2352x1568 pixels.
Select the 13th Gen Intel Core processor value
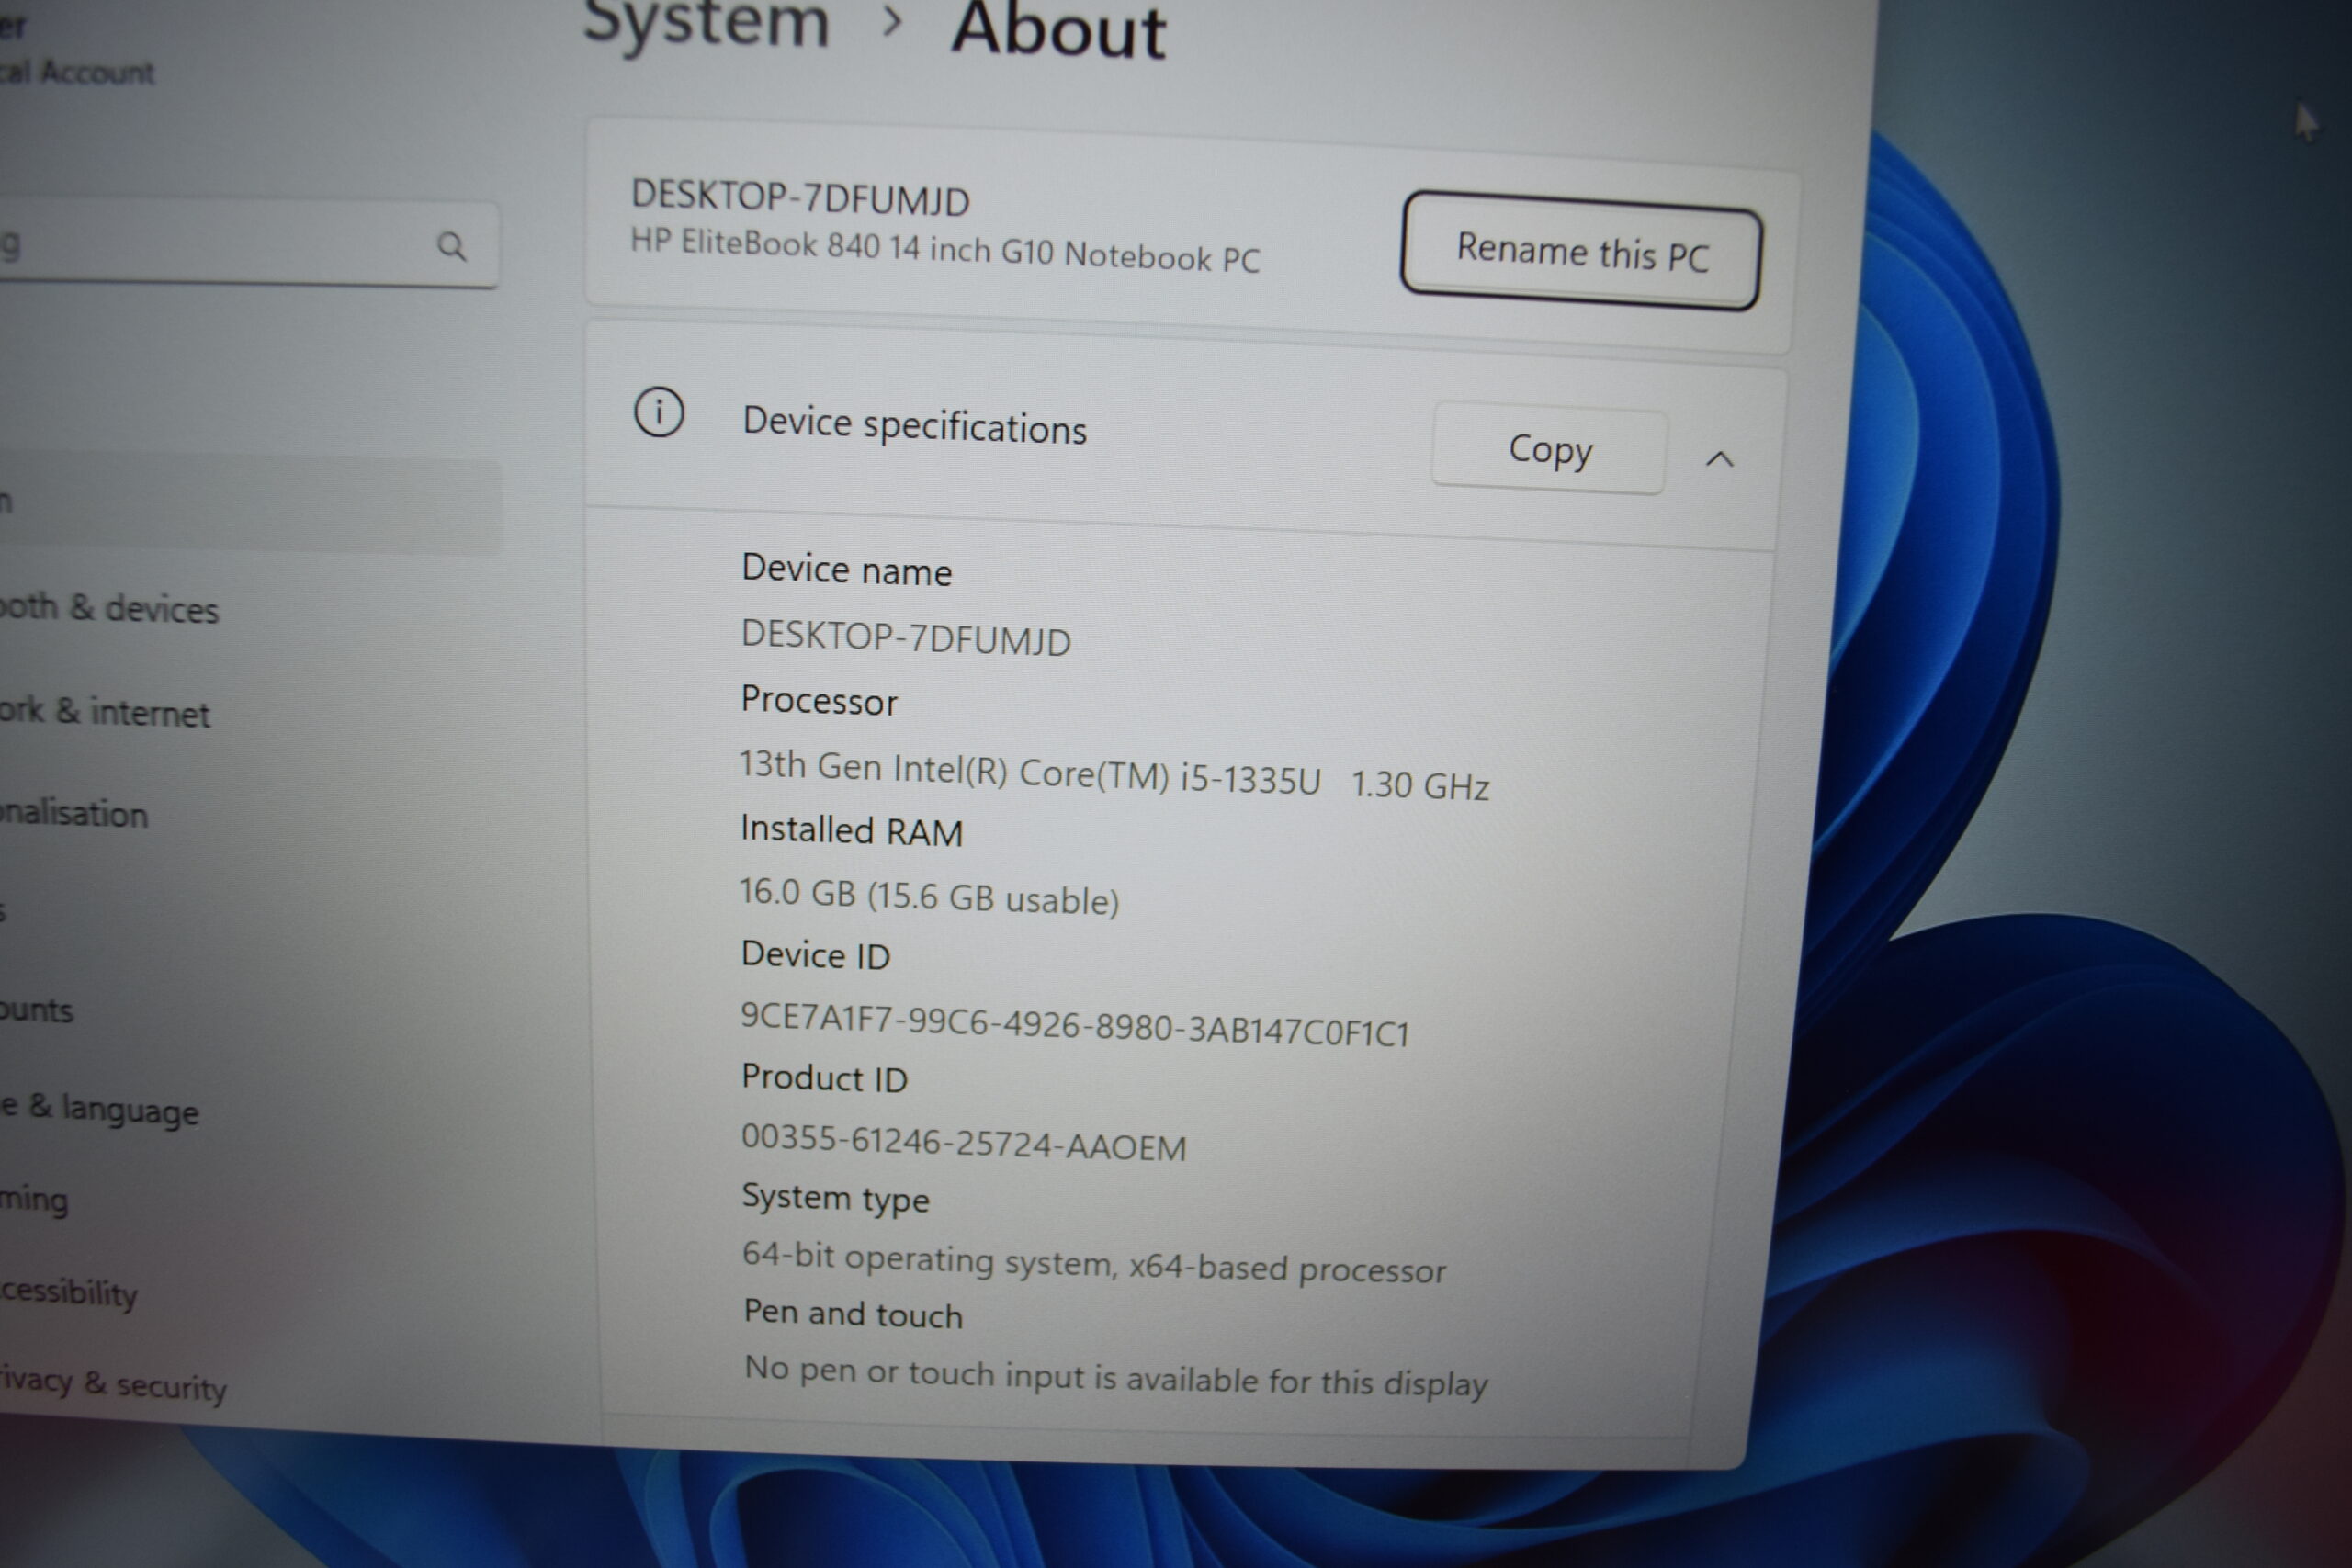1114,775
